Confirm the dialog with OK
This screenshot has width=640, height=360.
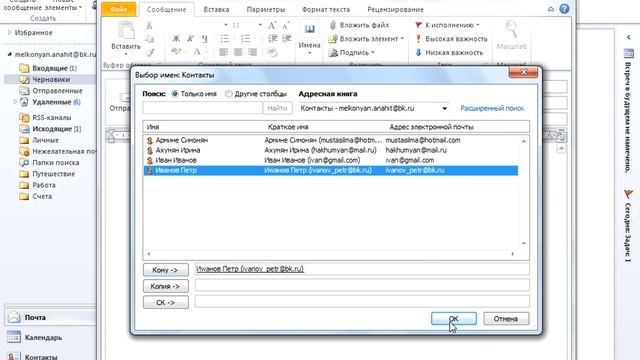pyautogui.click(x=453, y=318)
